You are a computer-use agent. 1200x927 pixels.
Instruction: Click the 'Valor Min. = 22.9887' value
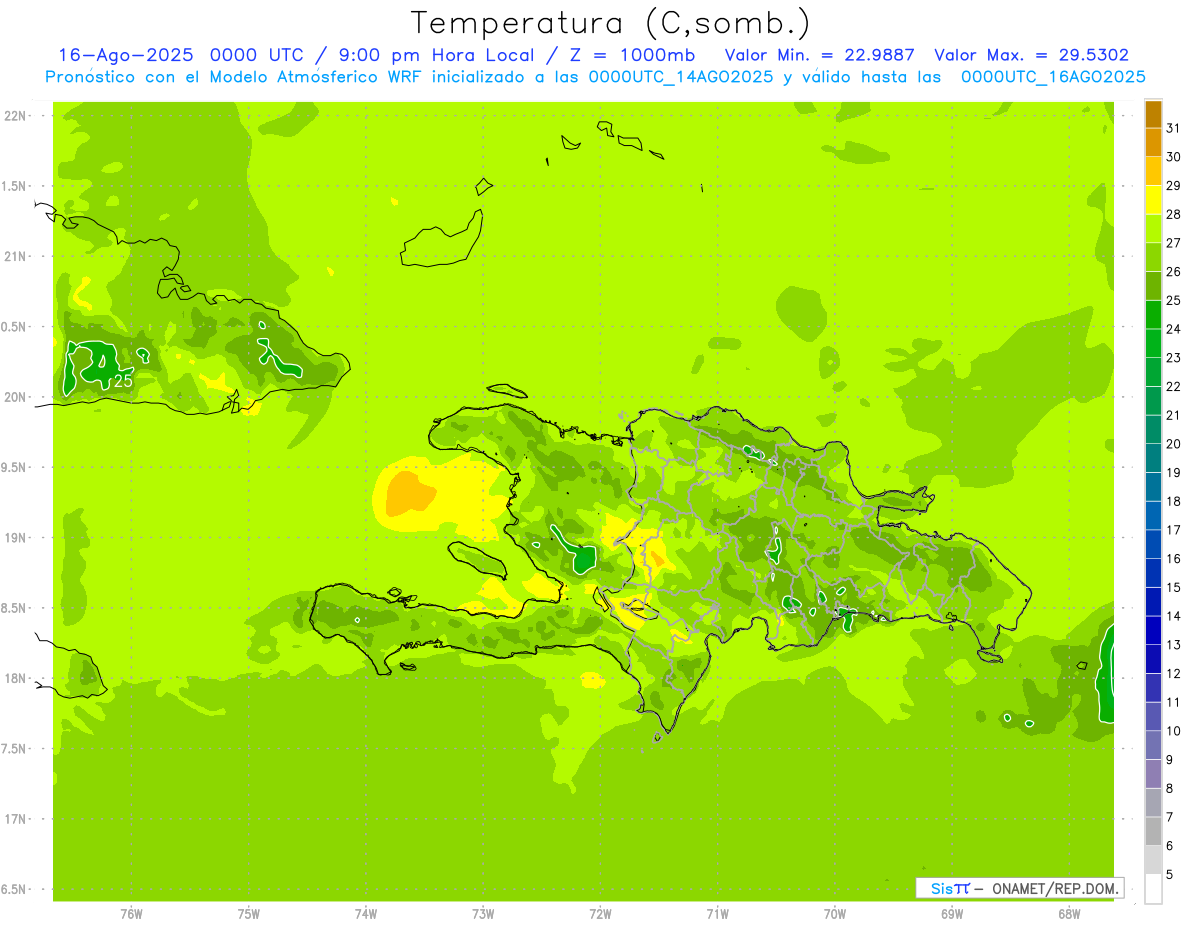click(x=820, y=55)
